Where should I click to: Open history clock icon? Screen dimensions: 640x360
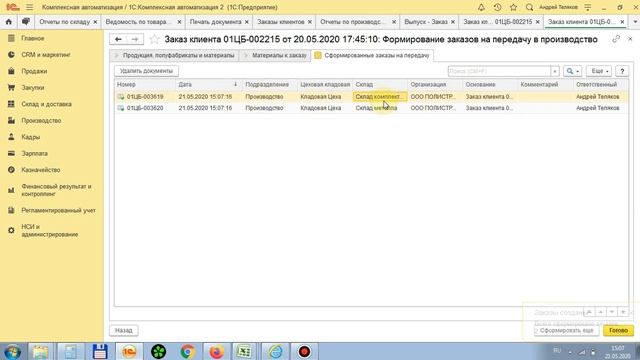coord(497,7)
